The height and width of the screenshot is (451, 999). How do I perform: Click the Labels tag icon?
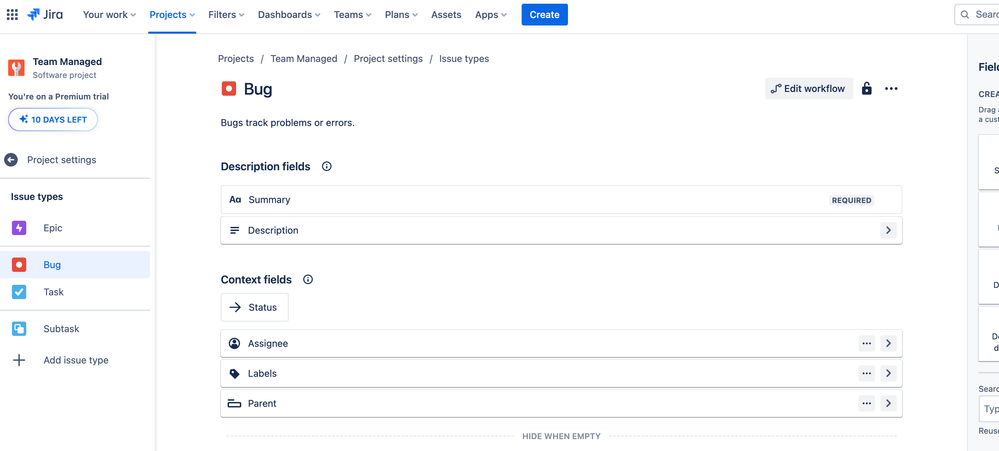coord(234,373)
